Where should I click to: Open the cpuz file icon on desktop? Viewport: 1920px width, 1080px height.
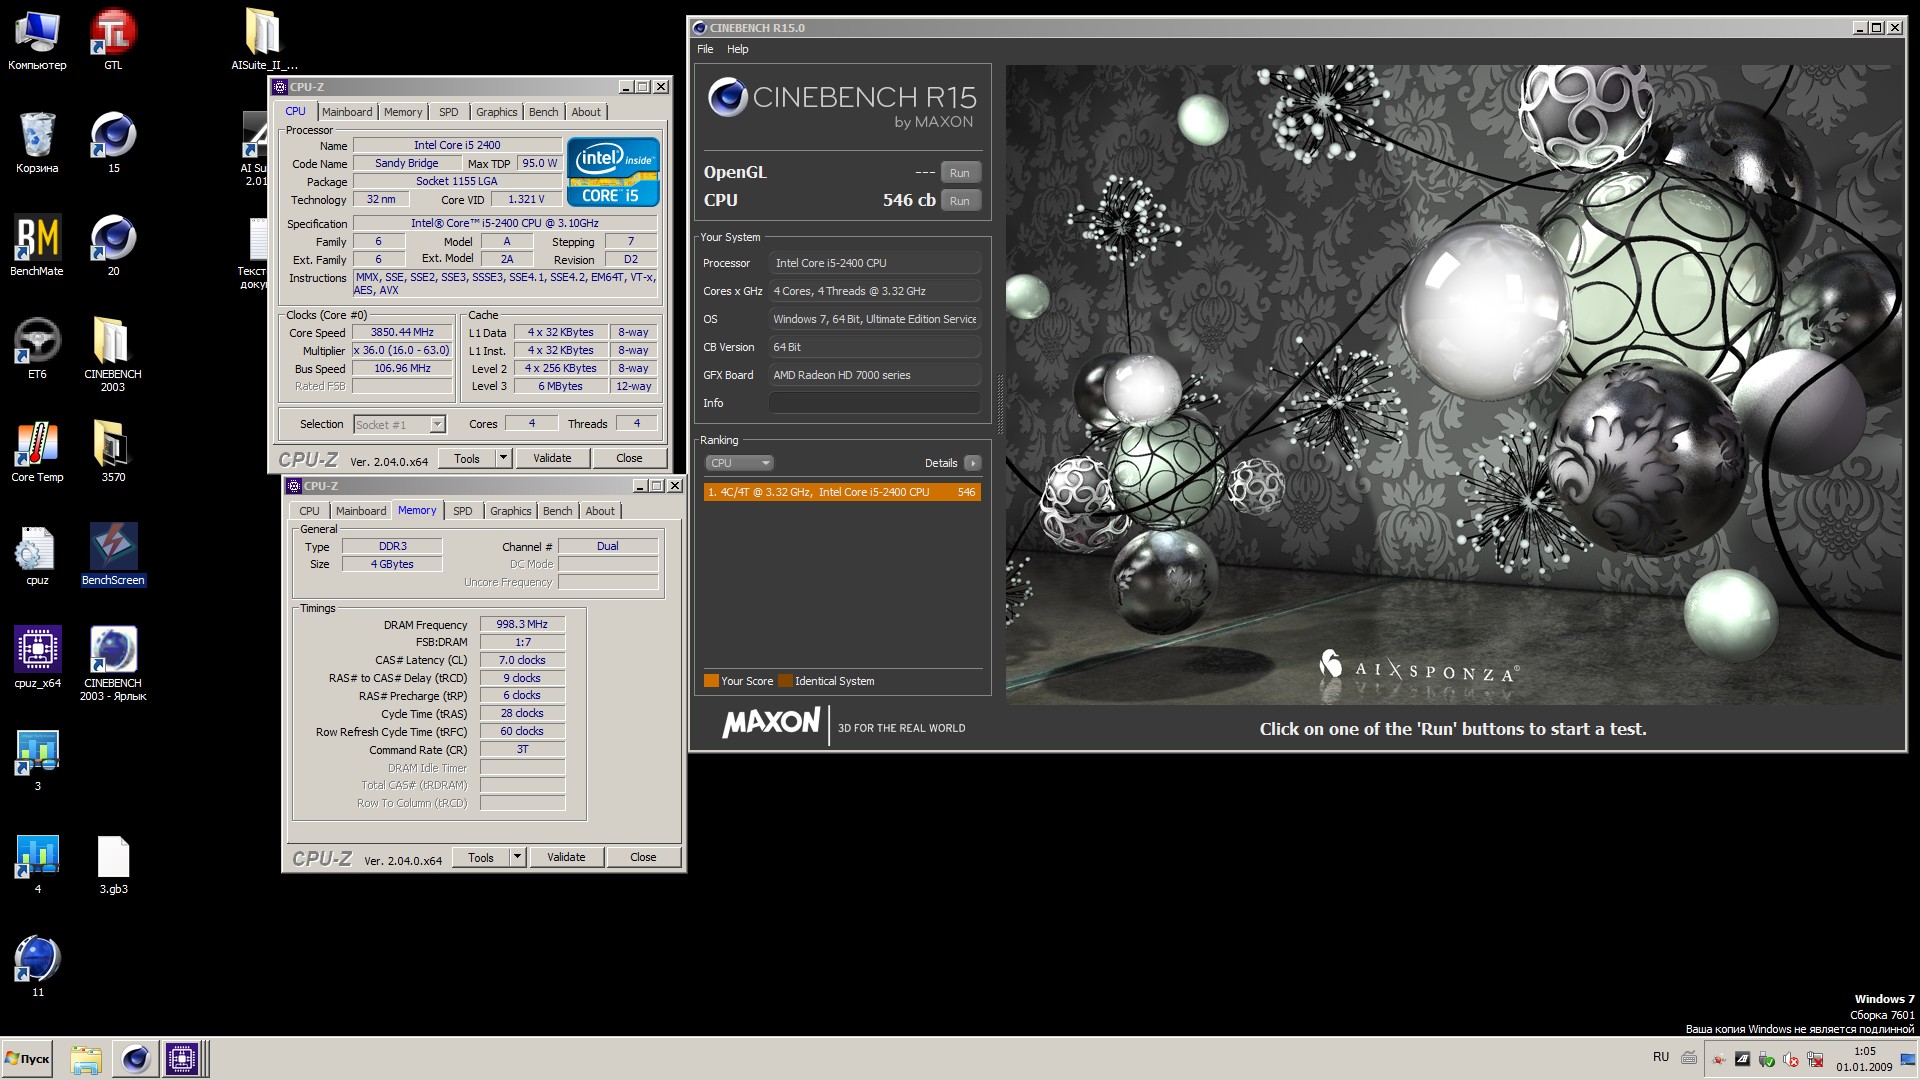coord(37,555)
